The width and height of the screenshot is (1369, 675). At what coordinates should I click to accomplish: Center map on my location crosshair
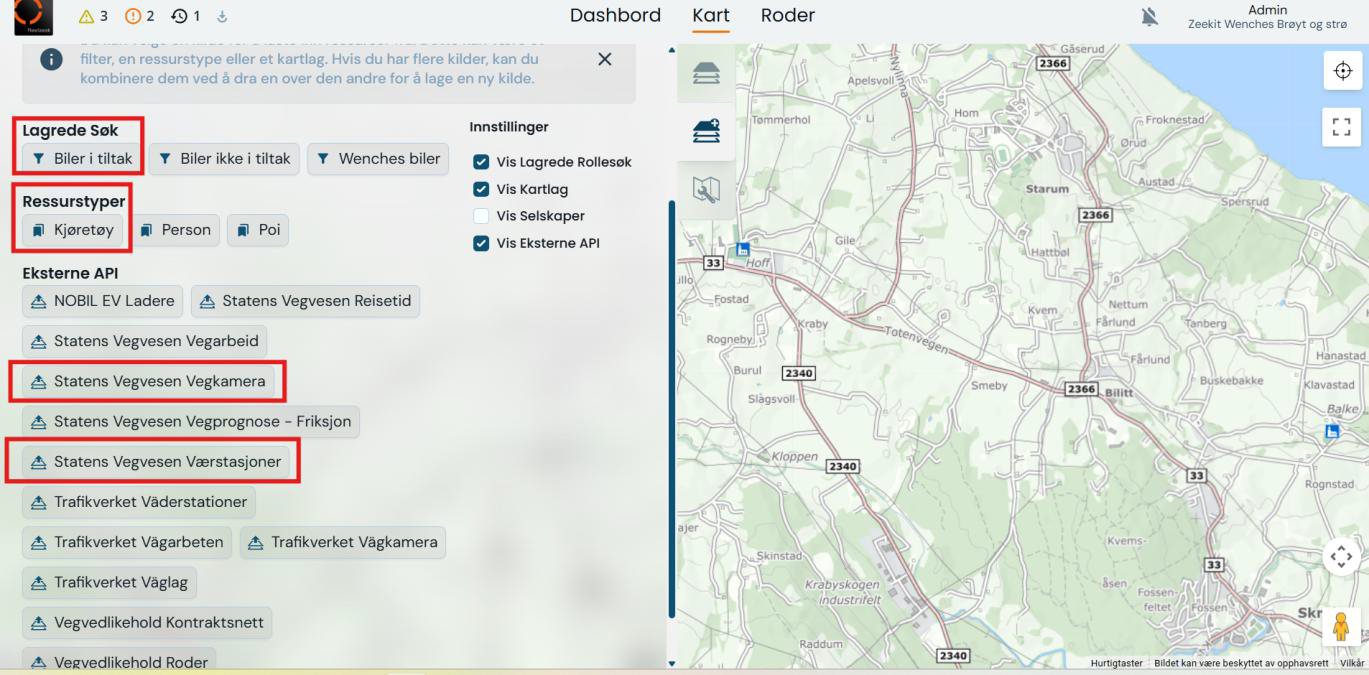click(1343, 72)
